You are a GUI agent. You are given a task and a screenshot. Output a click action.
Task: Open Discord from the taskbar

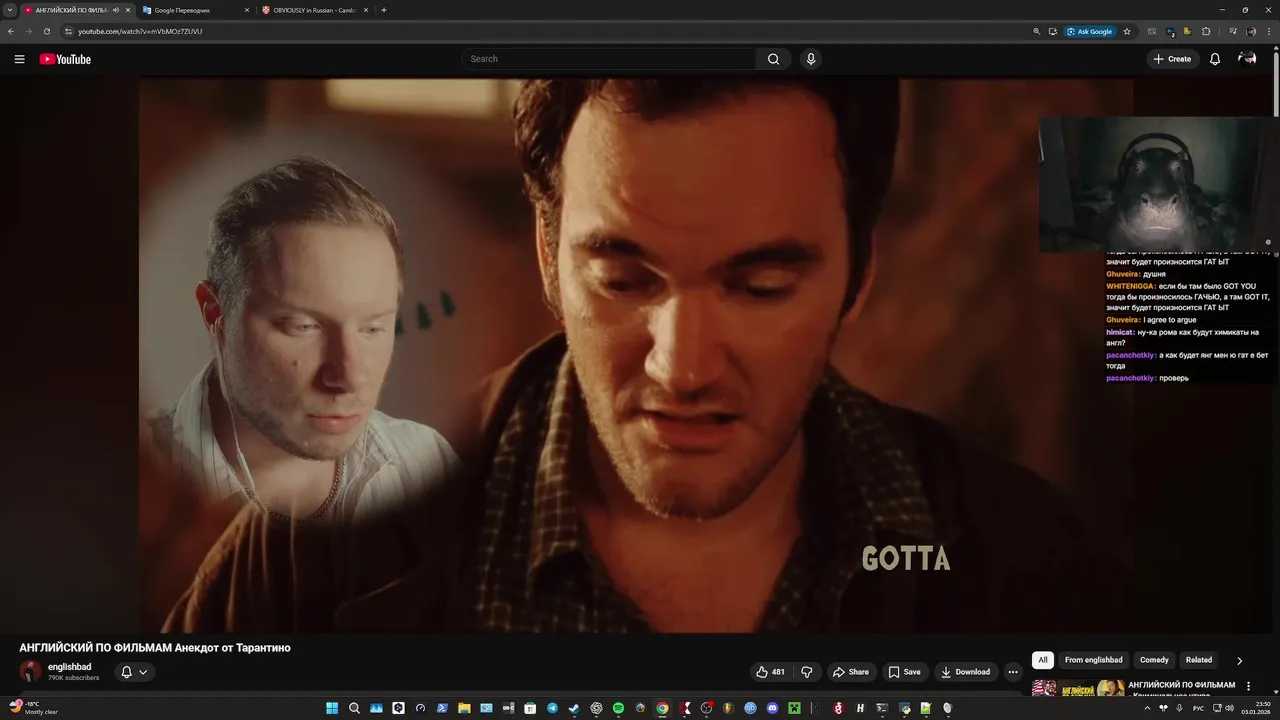(x=772, y=708)
